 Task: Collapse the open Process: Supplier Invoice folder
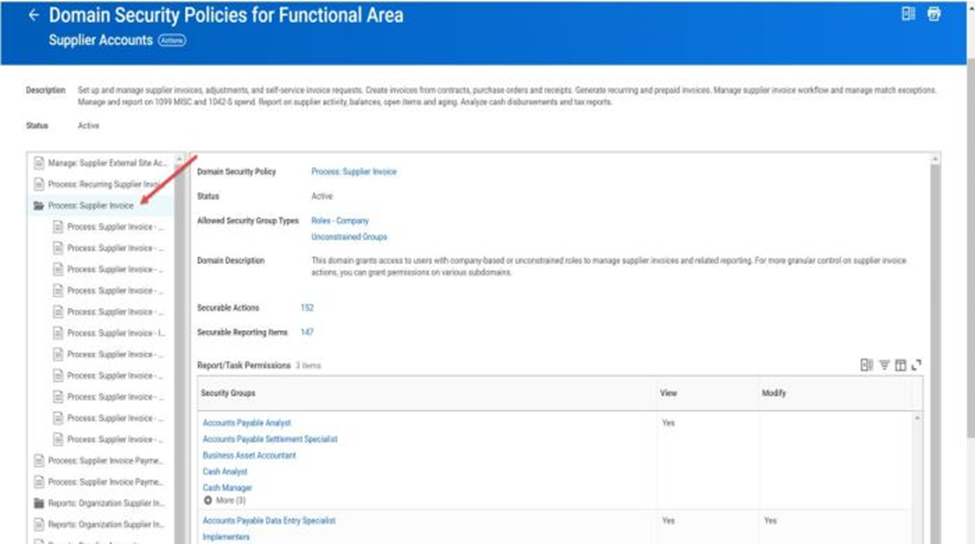point(38,206)
